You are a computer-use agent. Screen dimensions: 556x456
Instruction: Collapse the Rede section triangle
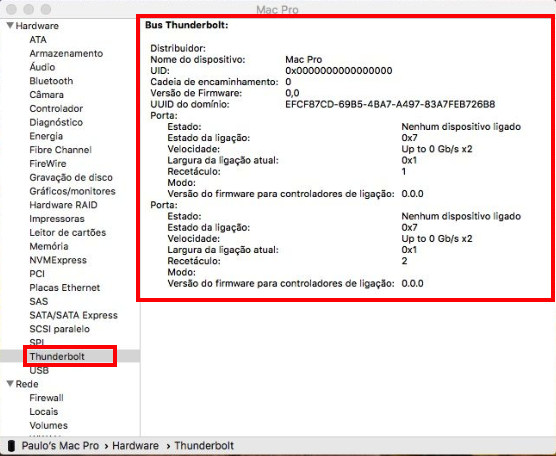10,384
